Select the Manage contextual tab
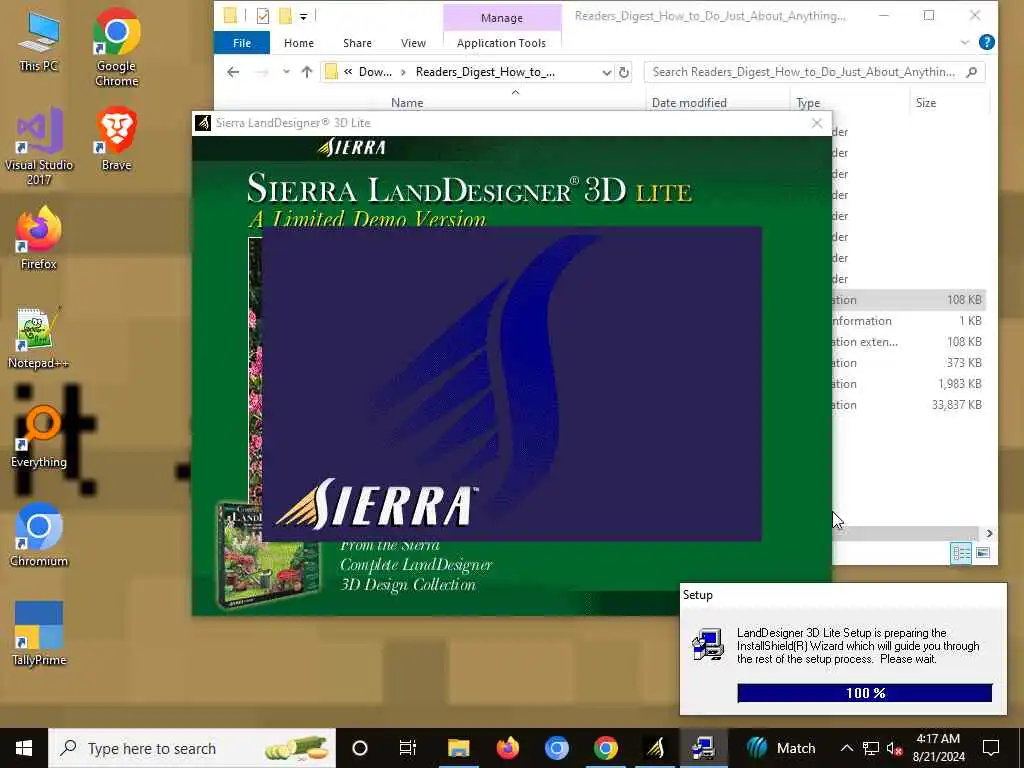Viewport: 1024px width, 768px height. [502, 18]
